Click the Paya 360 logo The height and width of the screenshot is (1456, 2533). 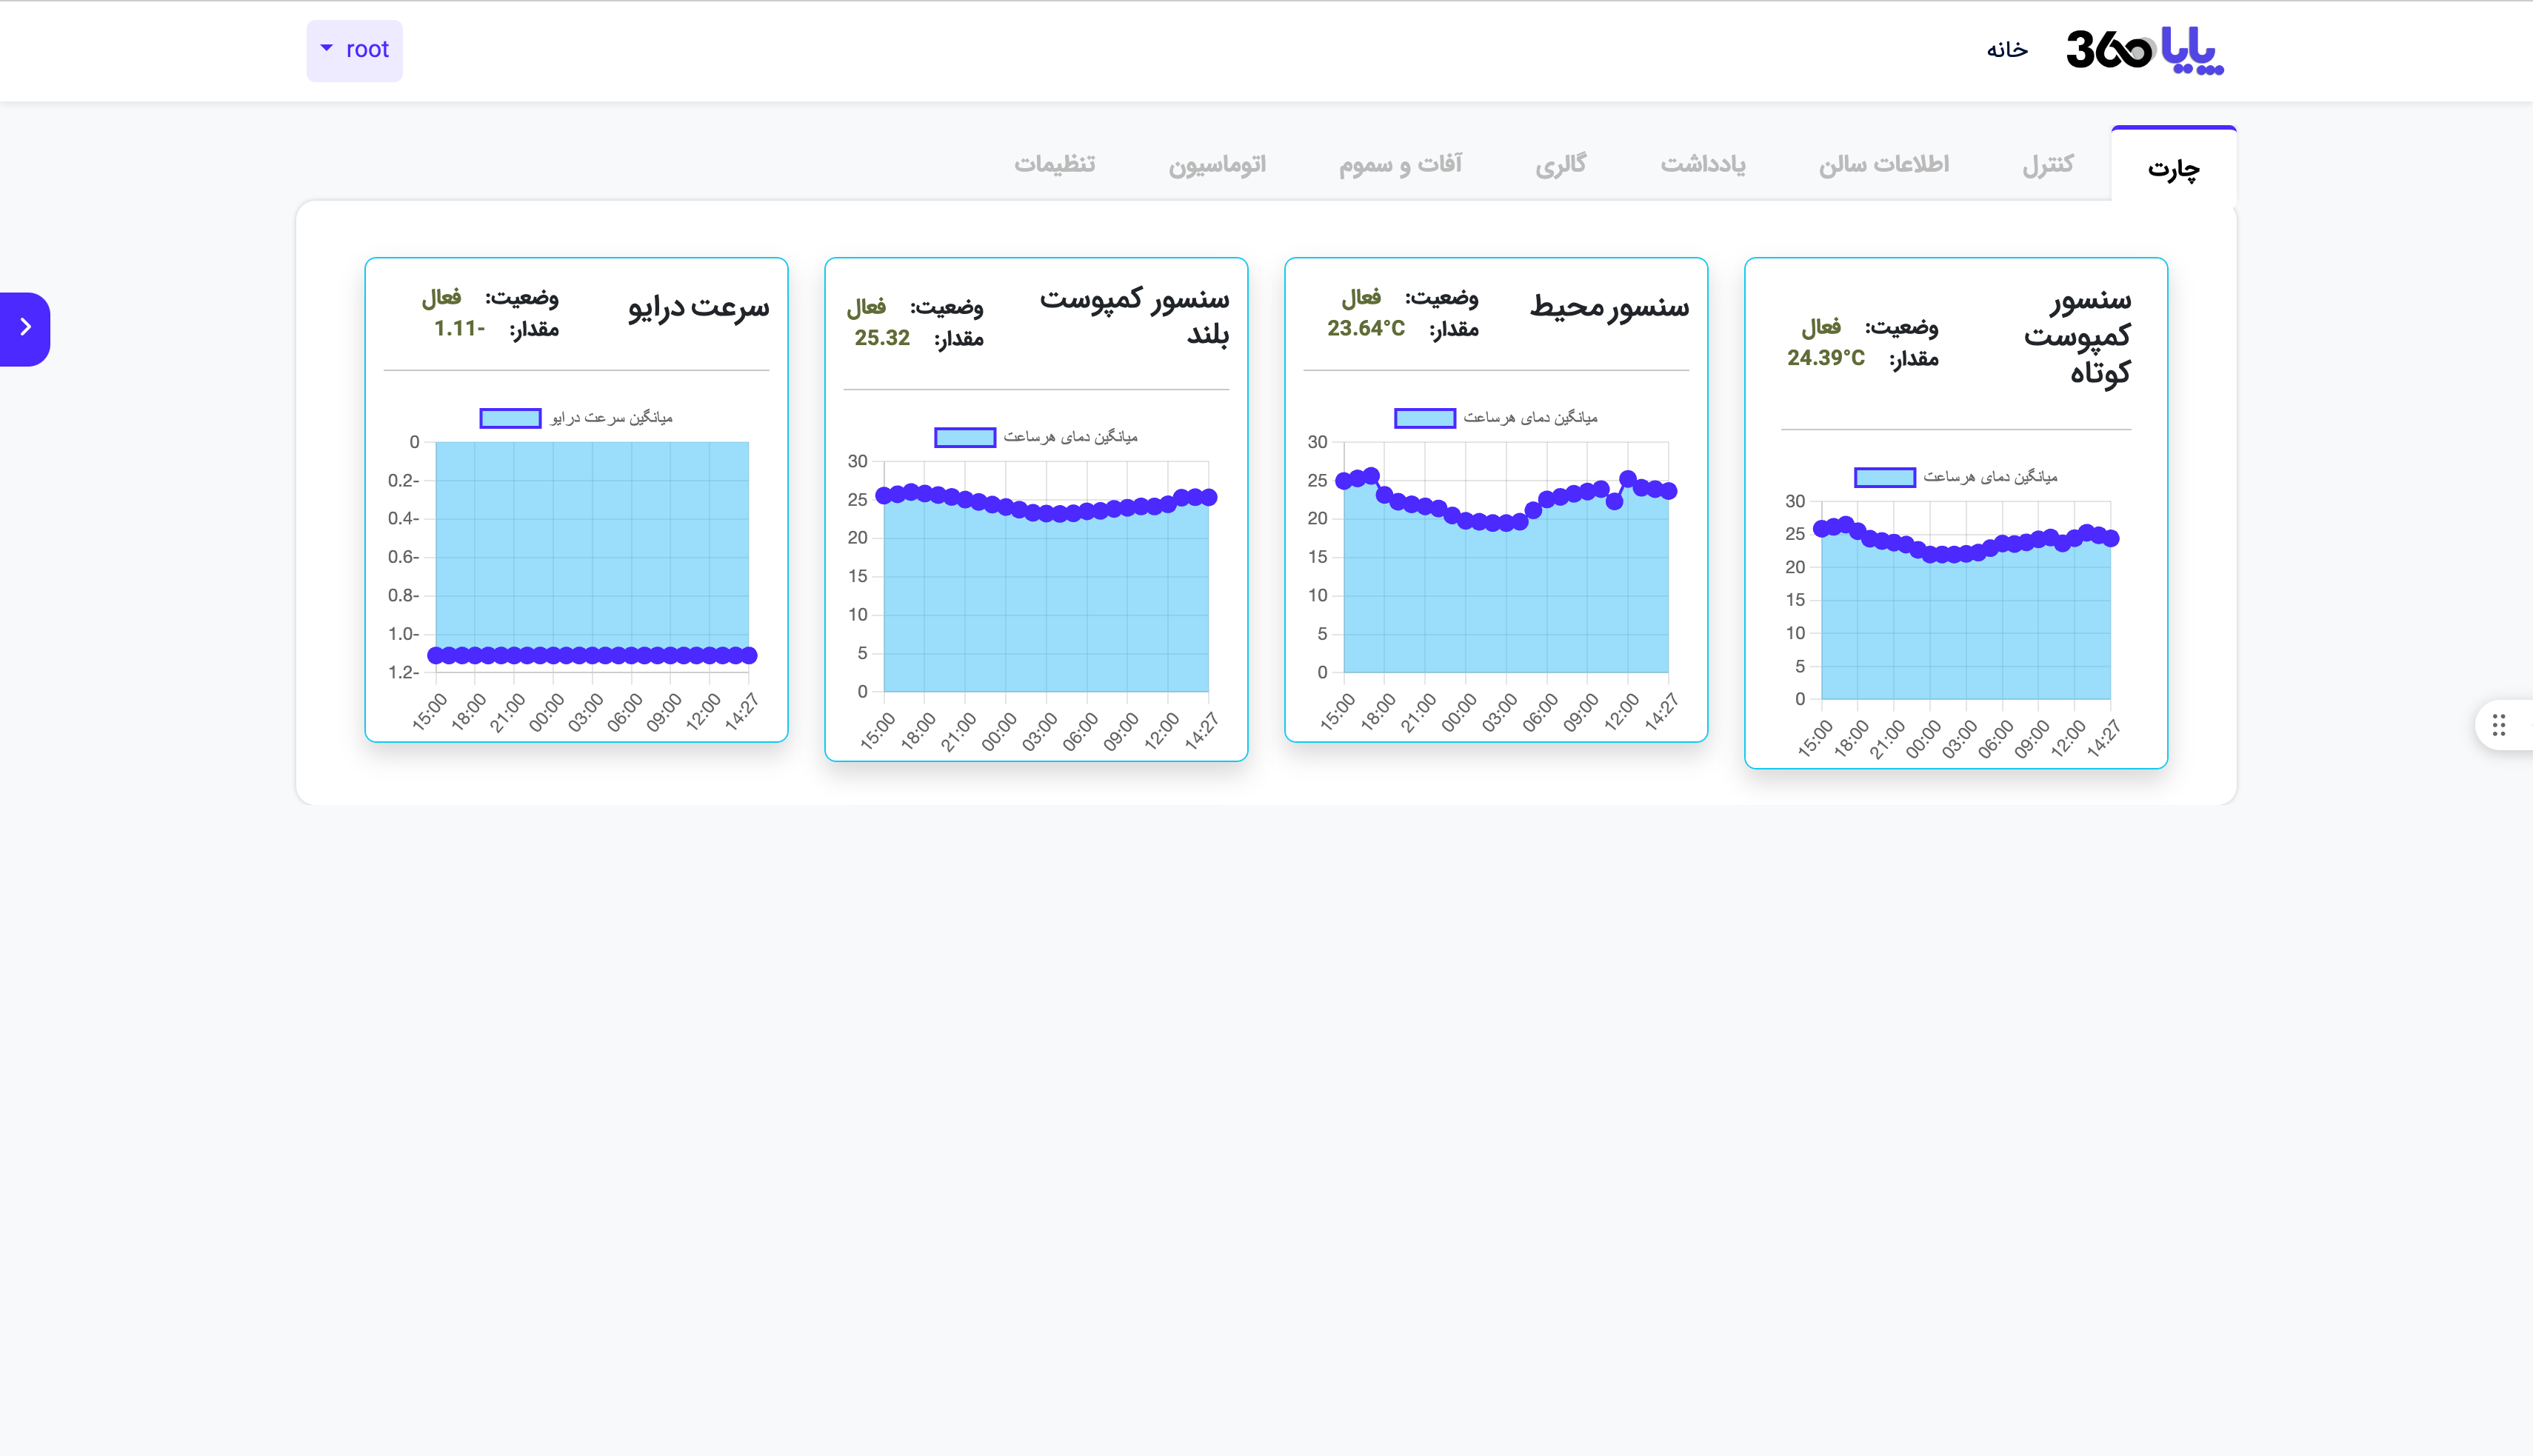click(2144, 49)
